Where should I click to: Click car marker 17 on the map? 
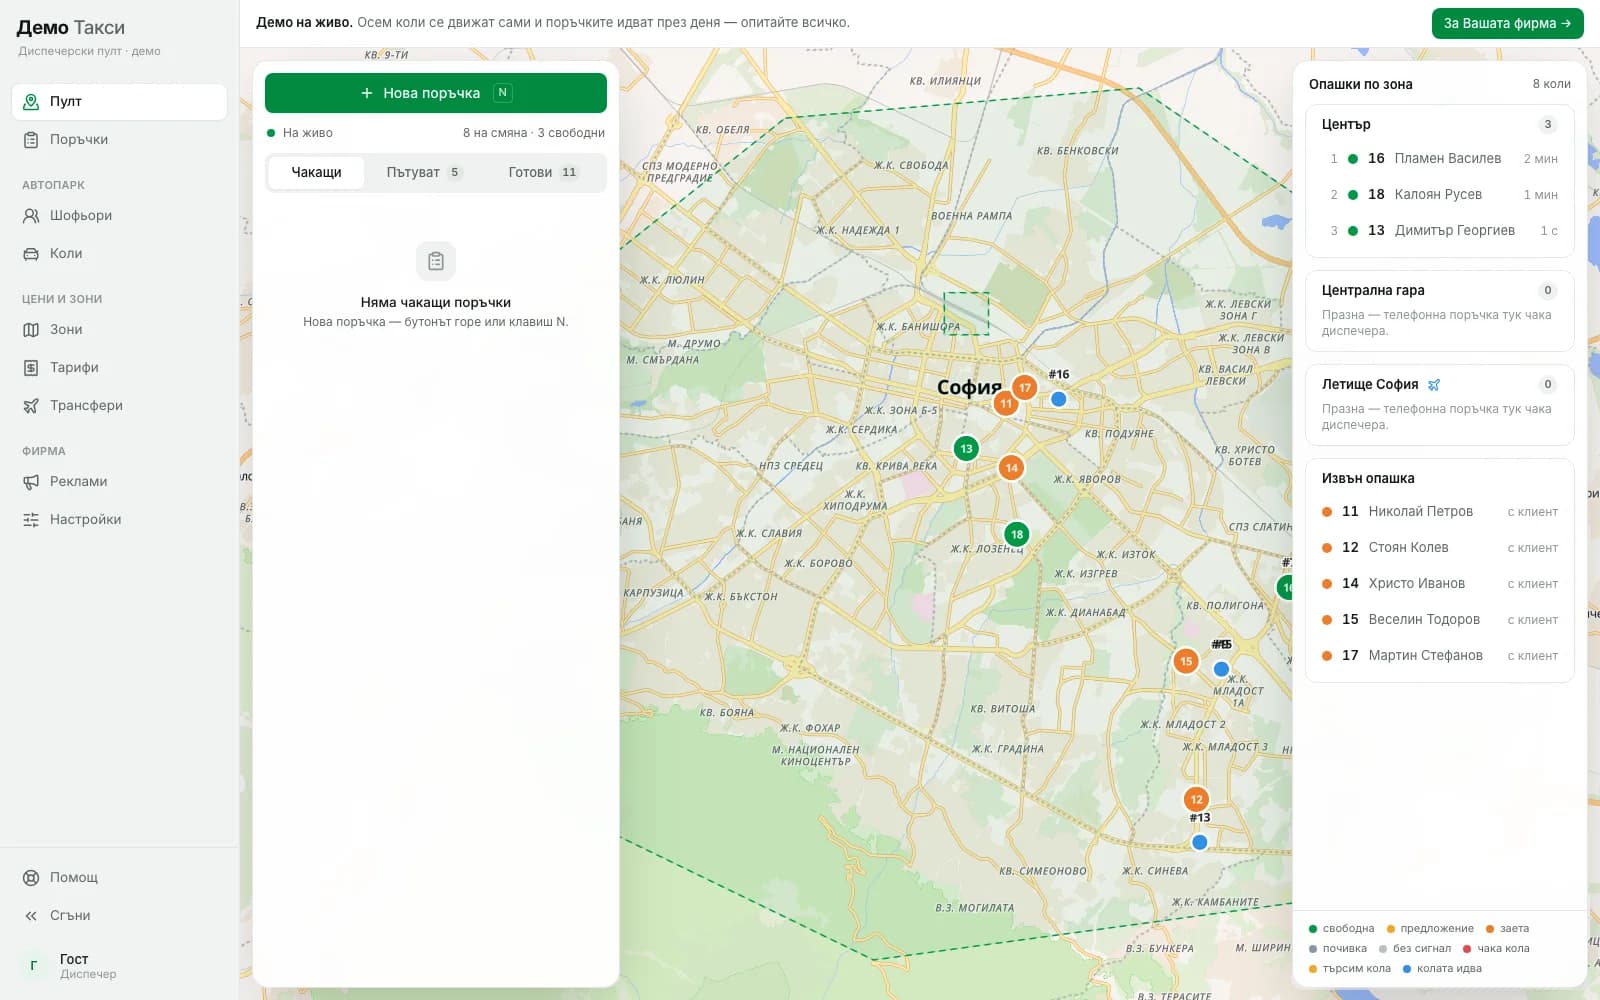pos(1024,387)
